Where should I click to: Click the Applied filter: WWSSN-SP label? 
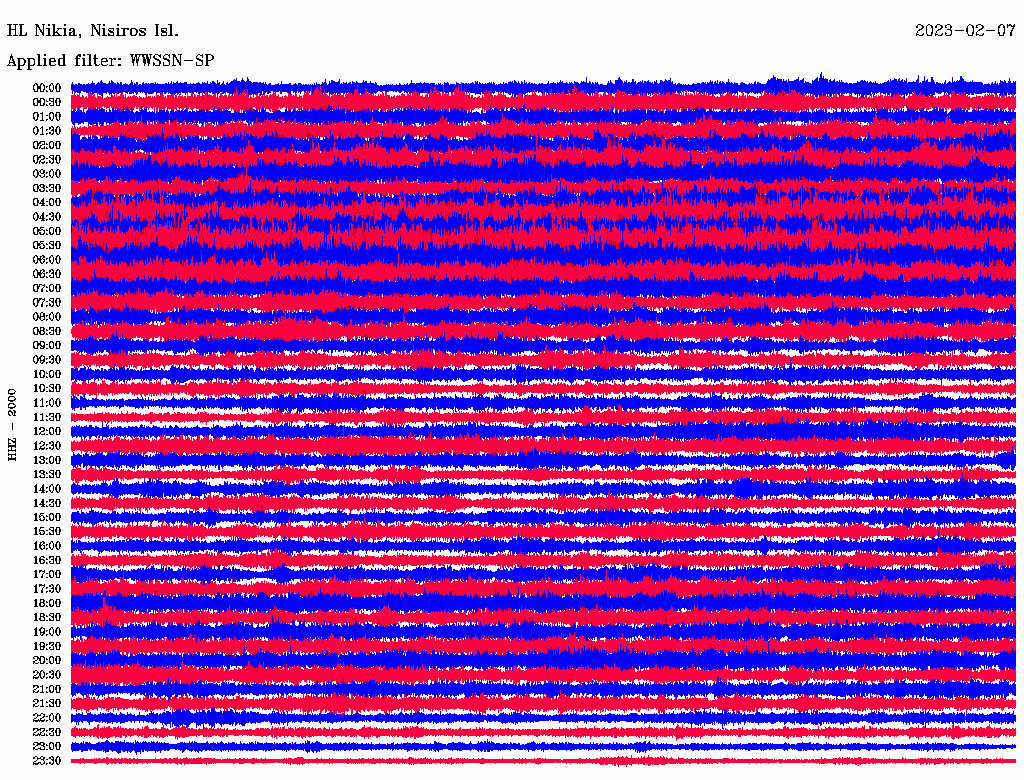point(110,61)
